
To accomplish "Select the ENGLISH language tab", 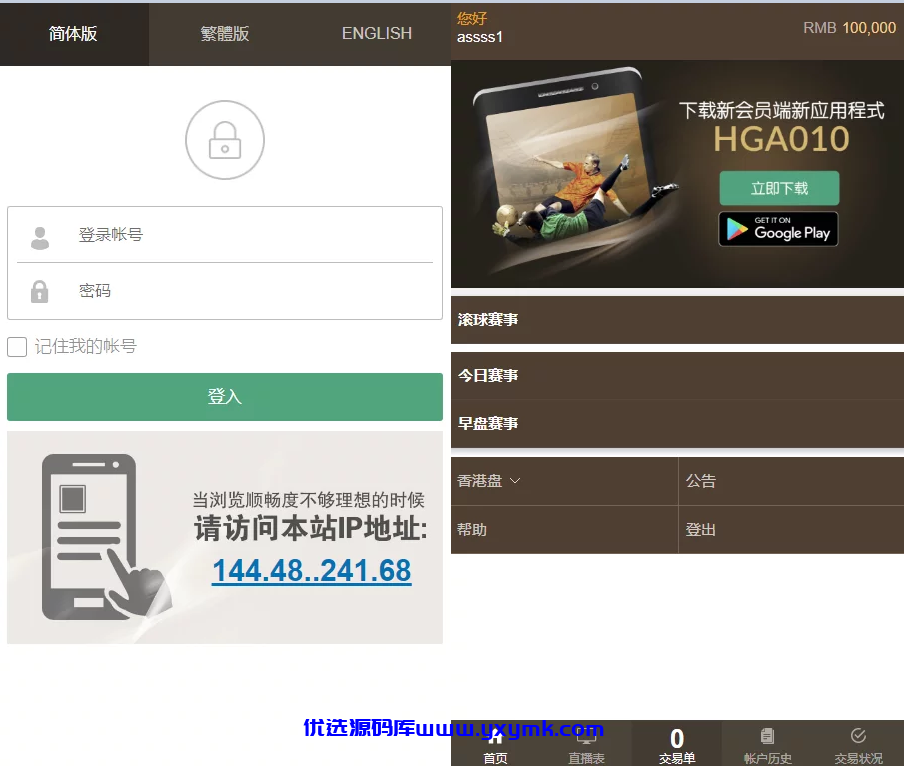I will click(376, 34).
